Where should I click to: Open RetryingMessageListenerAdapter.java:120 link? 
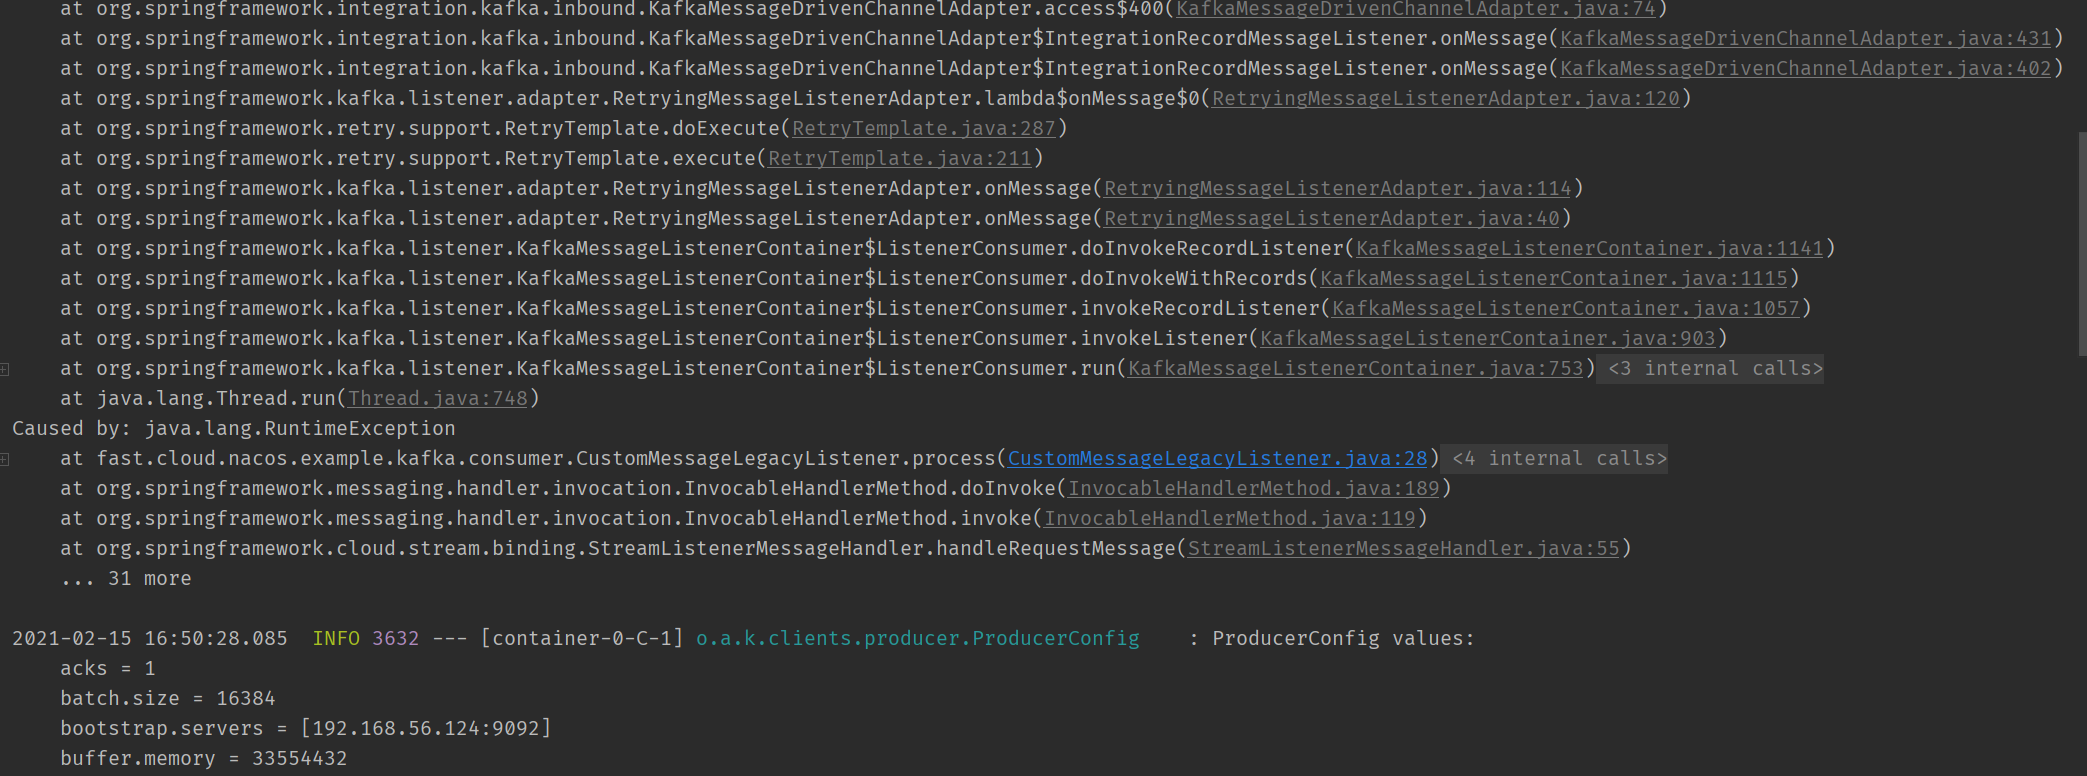coord(1445,99)
